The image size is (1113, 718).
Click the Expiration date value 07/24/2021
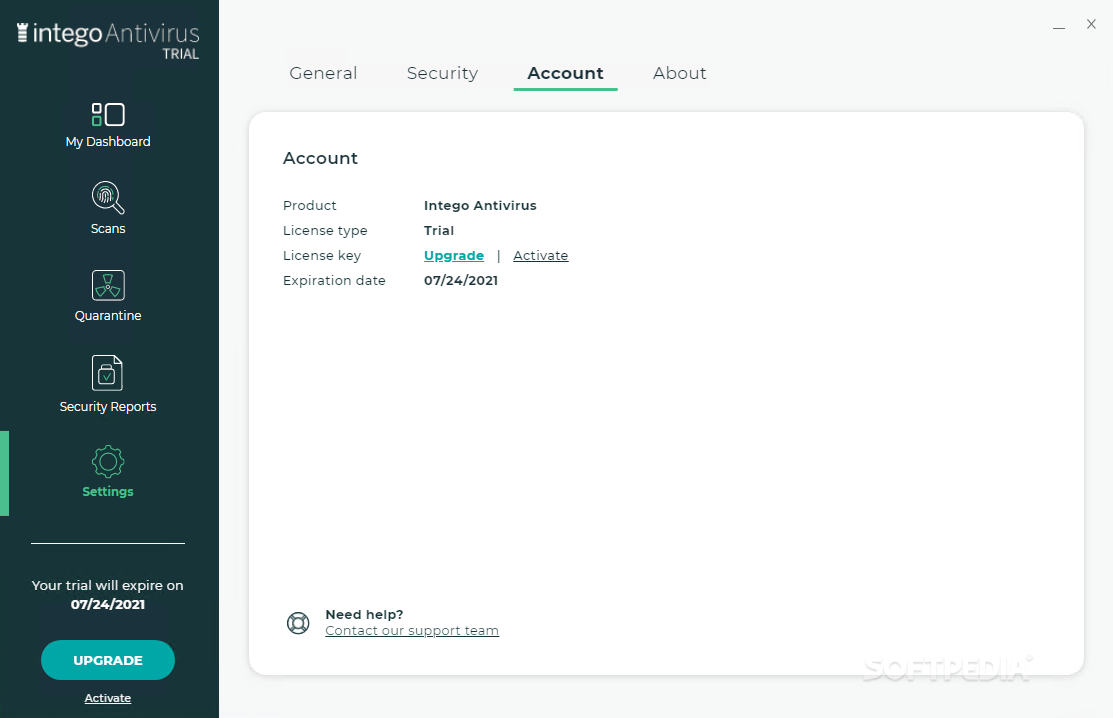pyautogui.click(x=461, y=280)
